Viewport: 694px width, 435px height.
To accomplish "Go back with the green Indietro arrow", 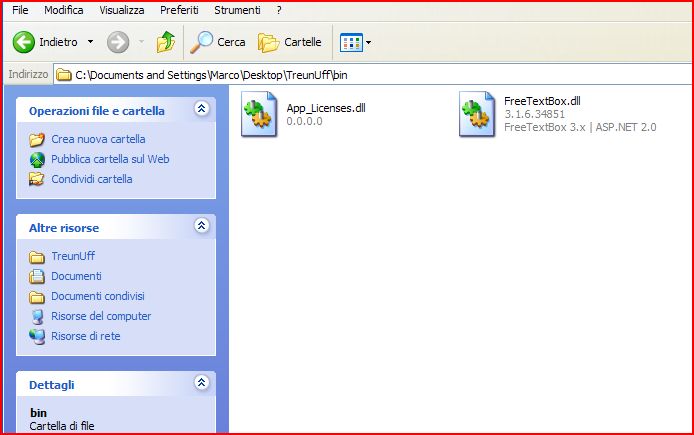I will [x=23, y=42].
